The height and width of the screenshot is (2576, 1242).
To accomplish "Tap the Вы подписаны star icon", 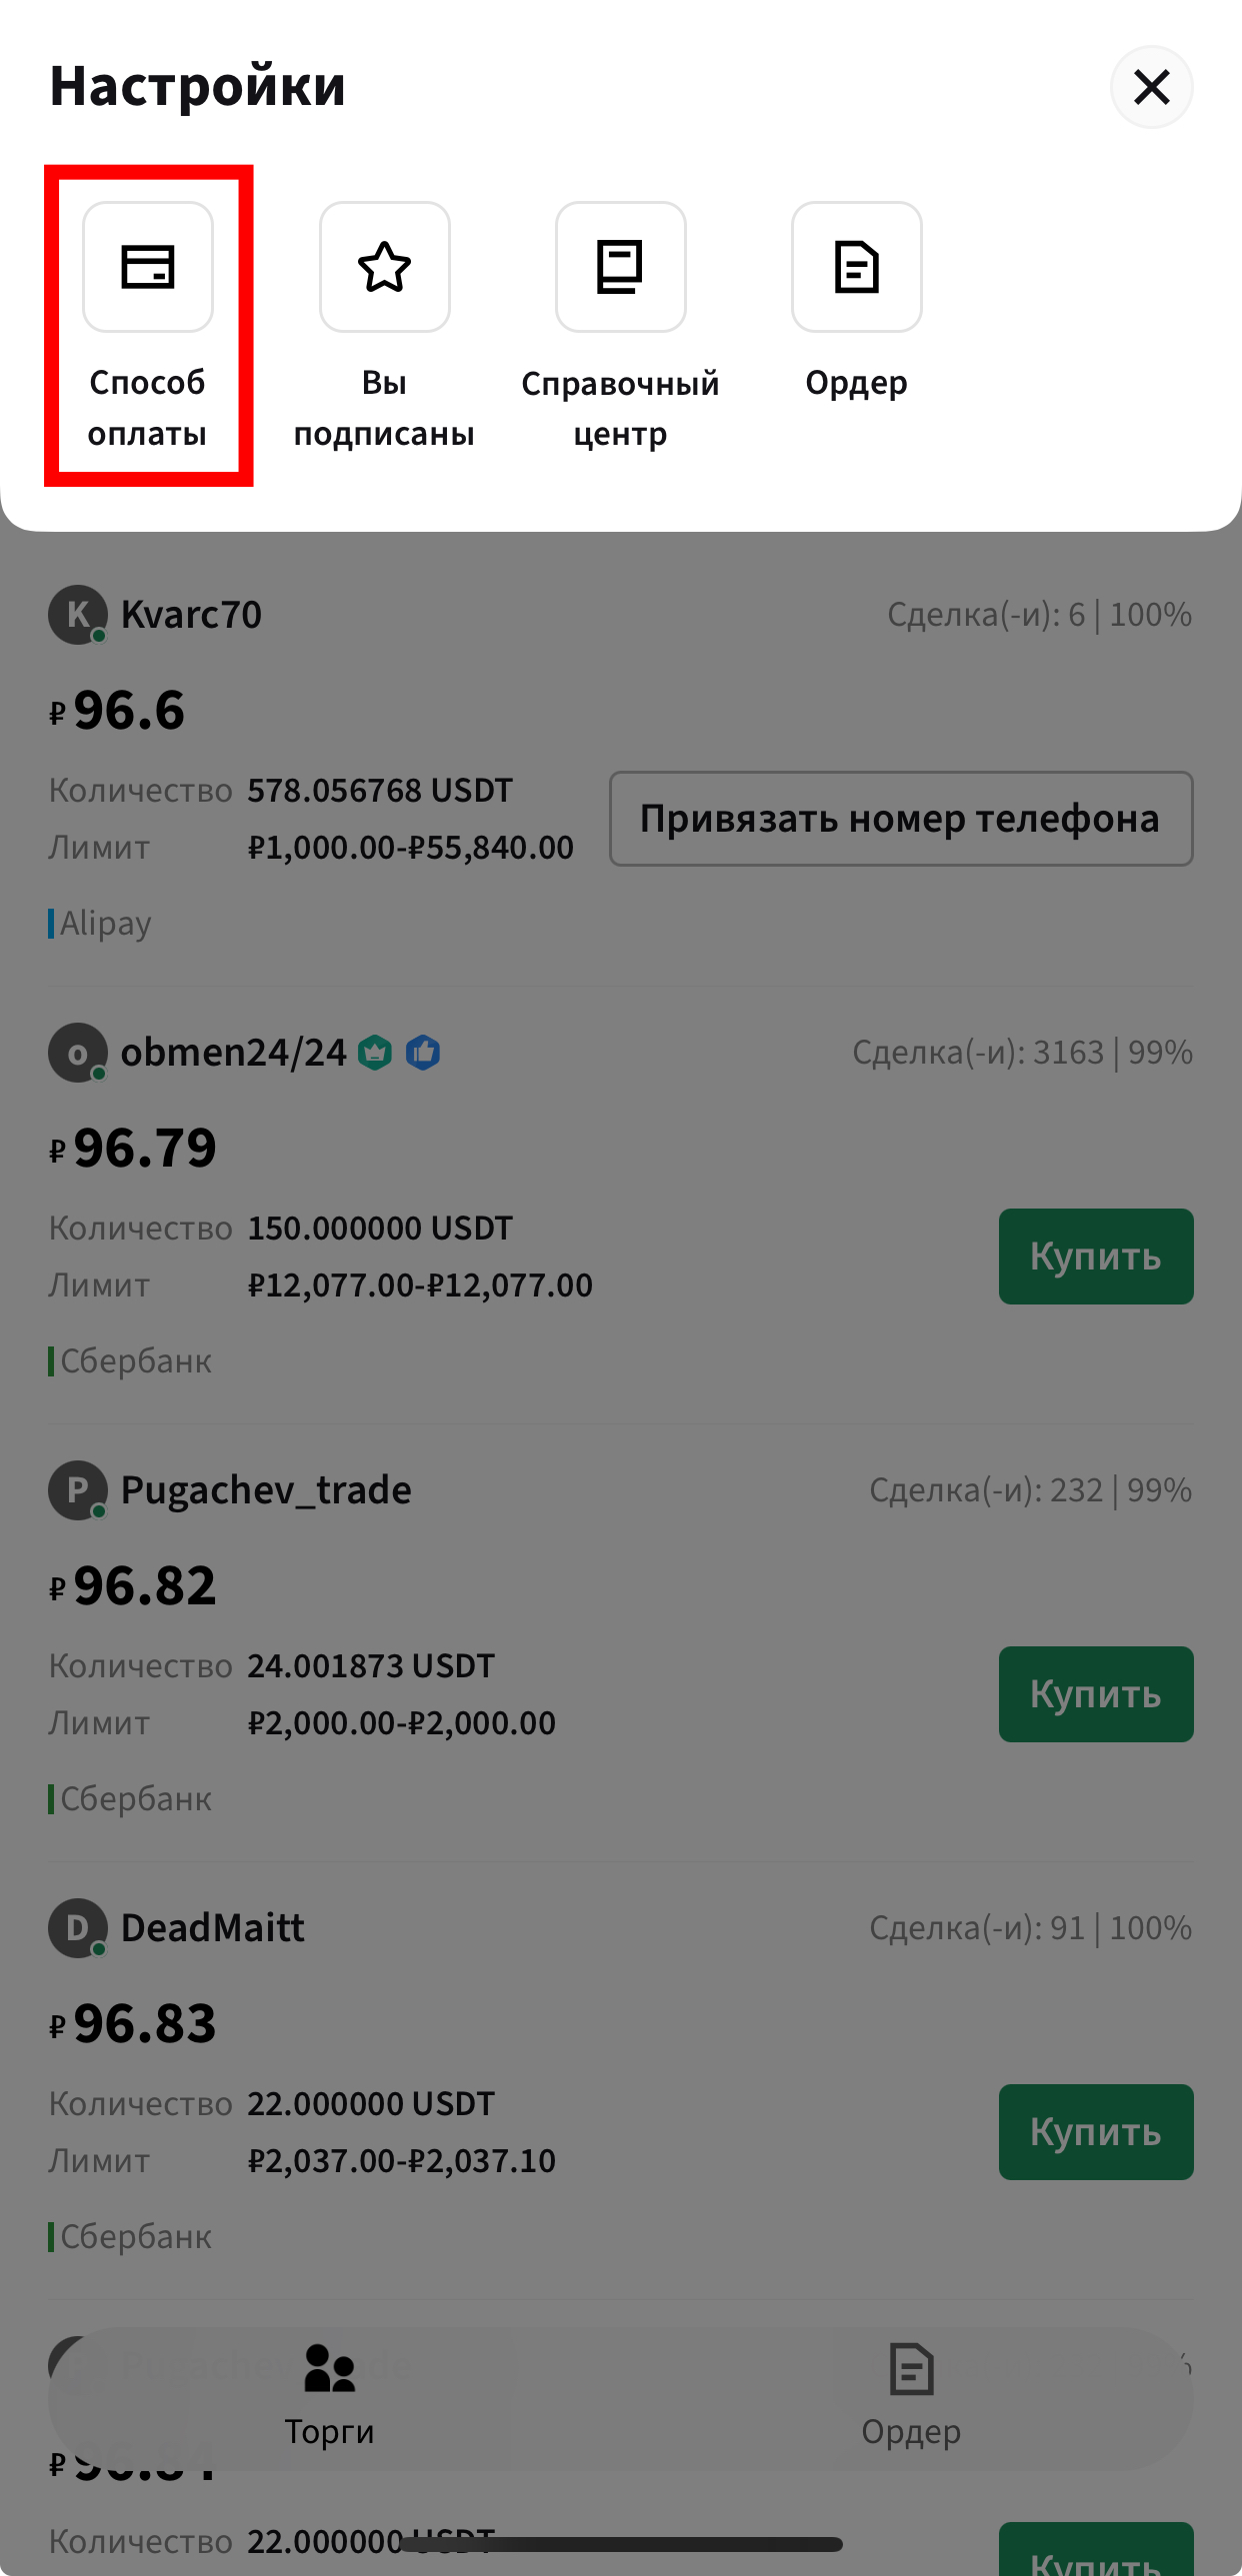I will (x=384, y=267).
